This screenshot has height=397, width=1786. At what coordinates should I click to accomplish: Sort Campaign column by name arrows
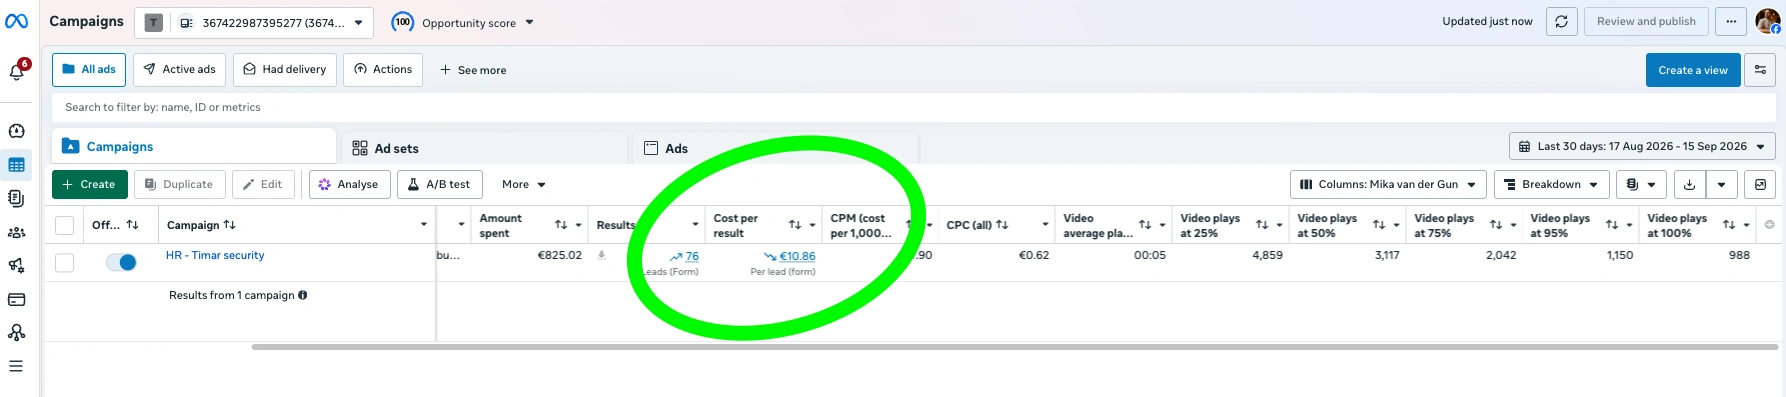(230, 225)
